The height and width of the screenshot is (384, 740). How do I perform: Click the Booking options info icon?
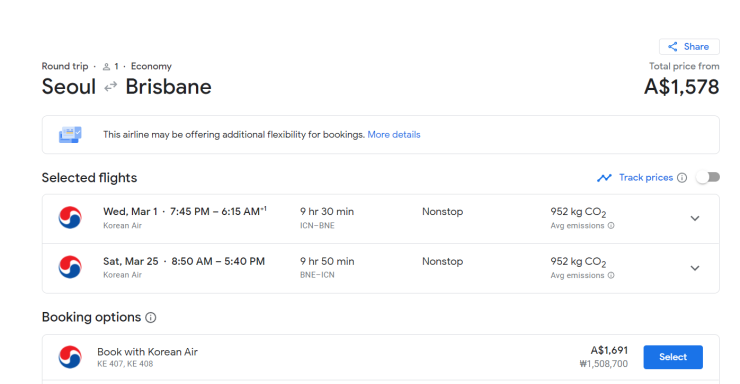click(151, 317)
